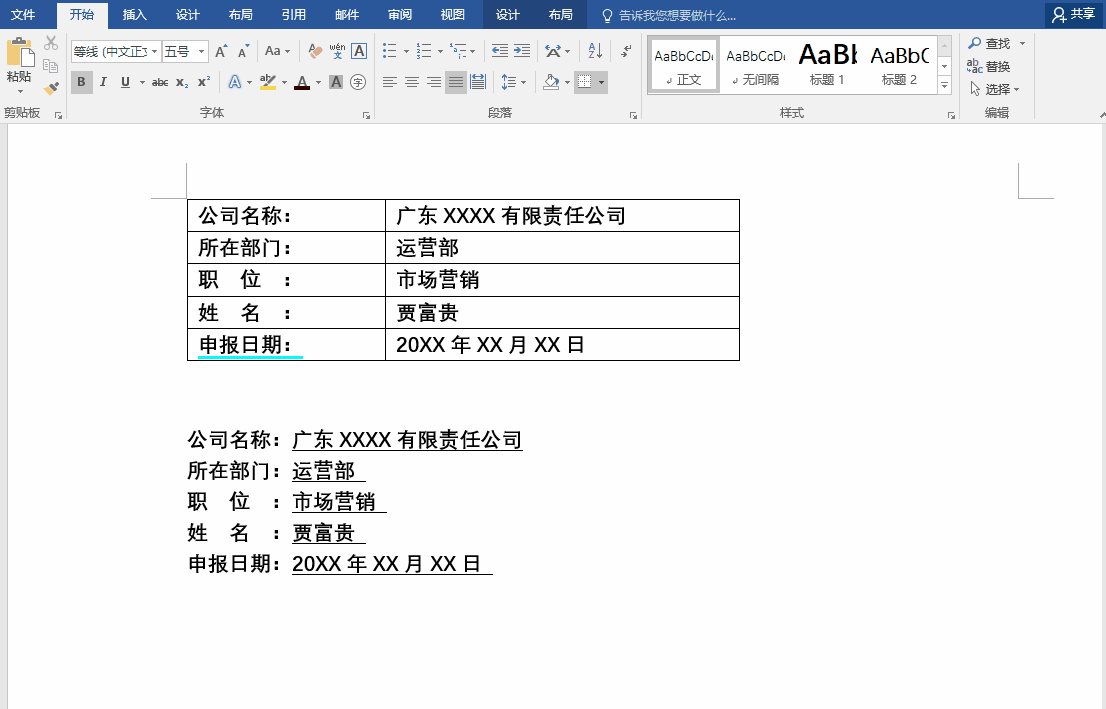Open the font size dropdown 五号
The height and width of the screenshot is (709, 1106).
click(x=201, y=51)
